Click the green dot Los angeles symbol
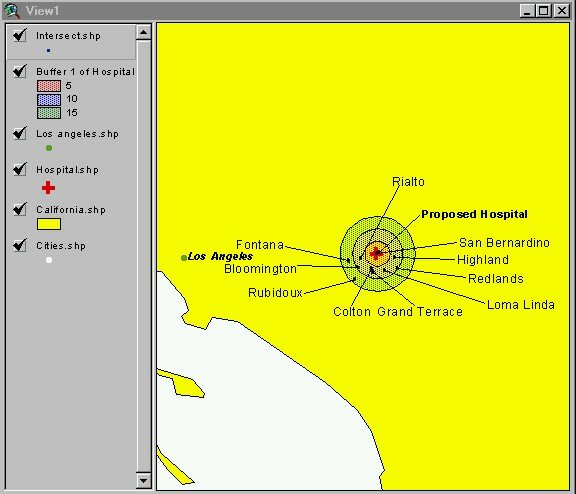 tap(49, 148)
